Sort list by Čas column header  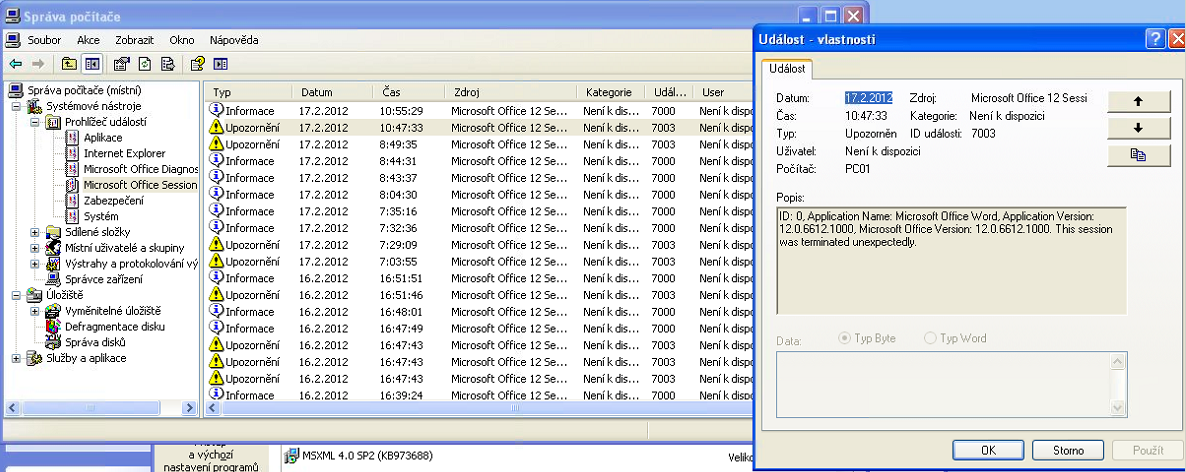click(408, 92)
